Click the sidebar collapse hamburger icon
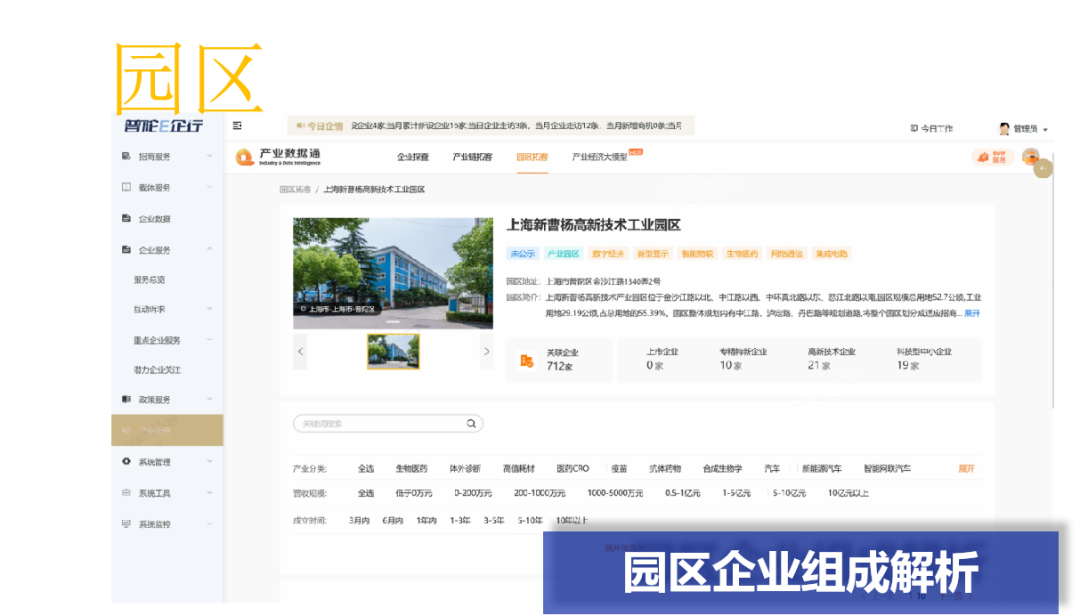 tap(237, 126)
